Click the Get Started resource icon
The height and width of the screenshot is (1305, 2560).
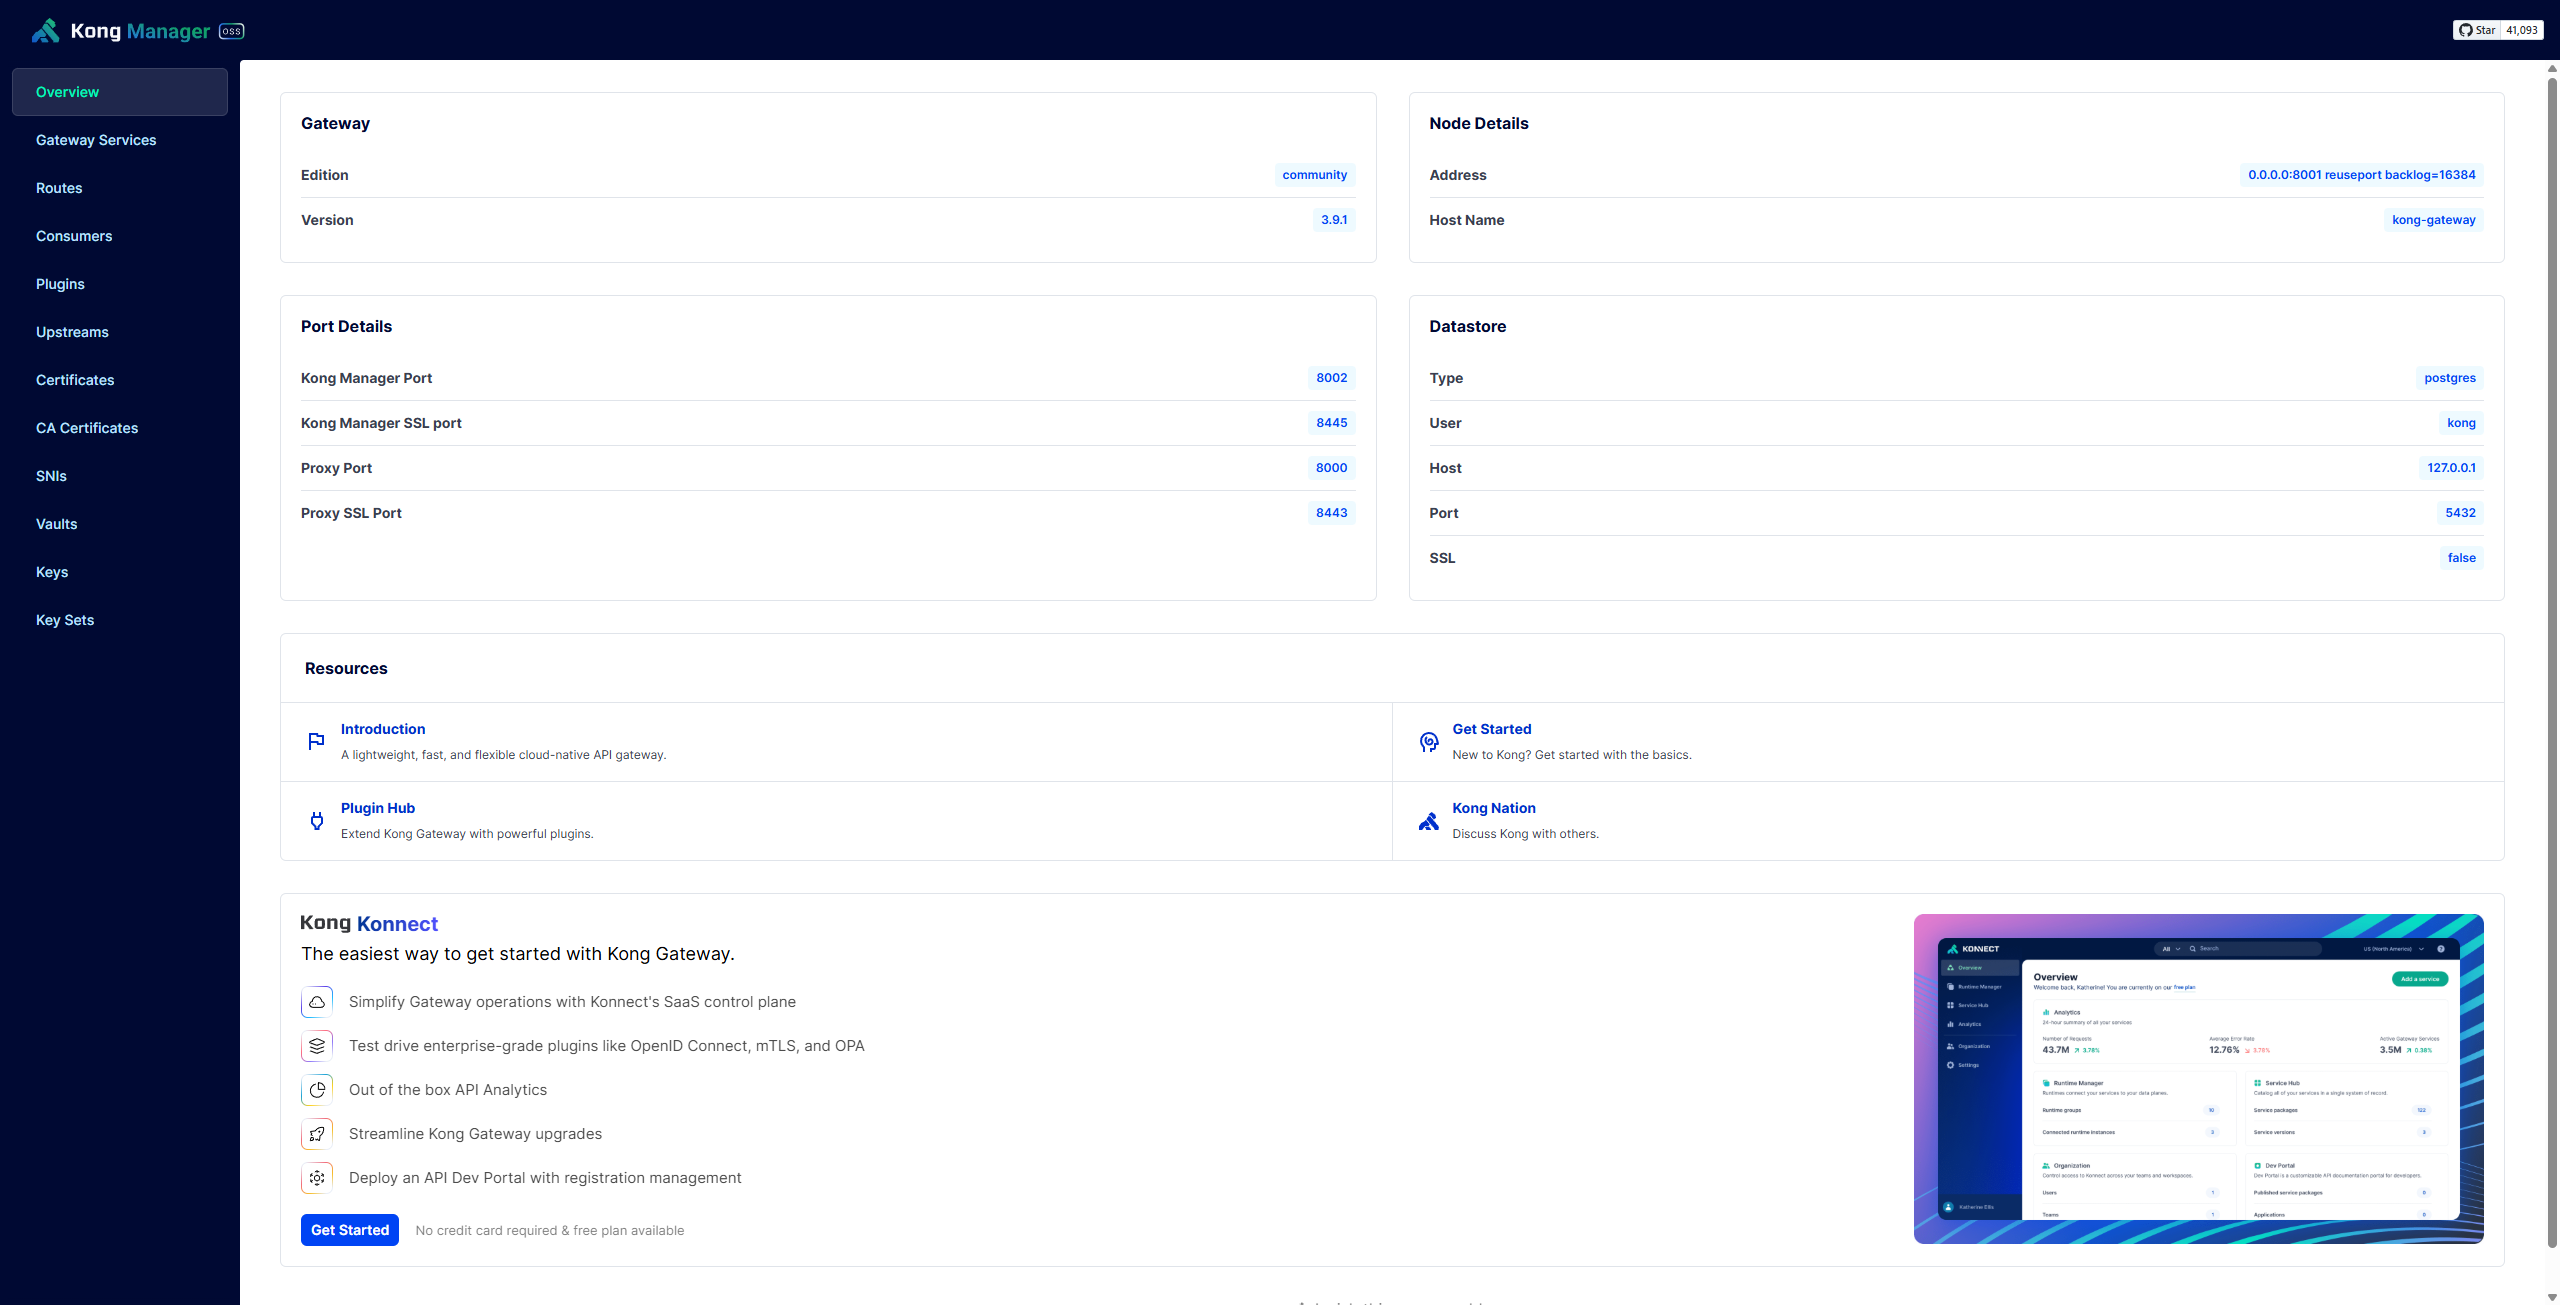(1428, 741)
